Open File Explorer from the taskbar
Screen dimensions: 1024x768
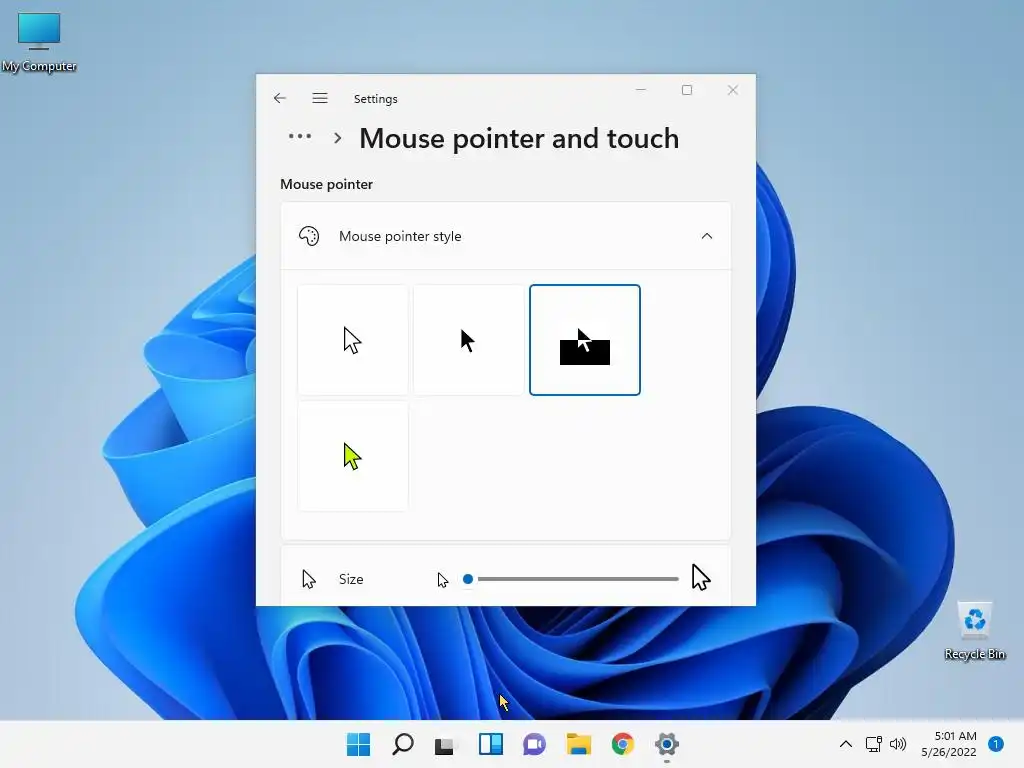click(x=579, y=744)
